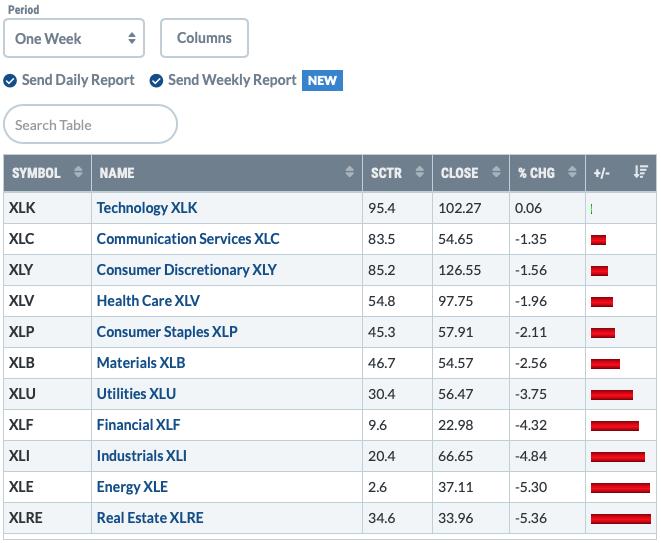661x543 pixels.
Task: Focus the Search Table input field
Action: 90,124
